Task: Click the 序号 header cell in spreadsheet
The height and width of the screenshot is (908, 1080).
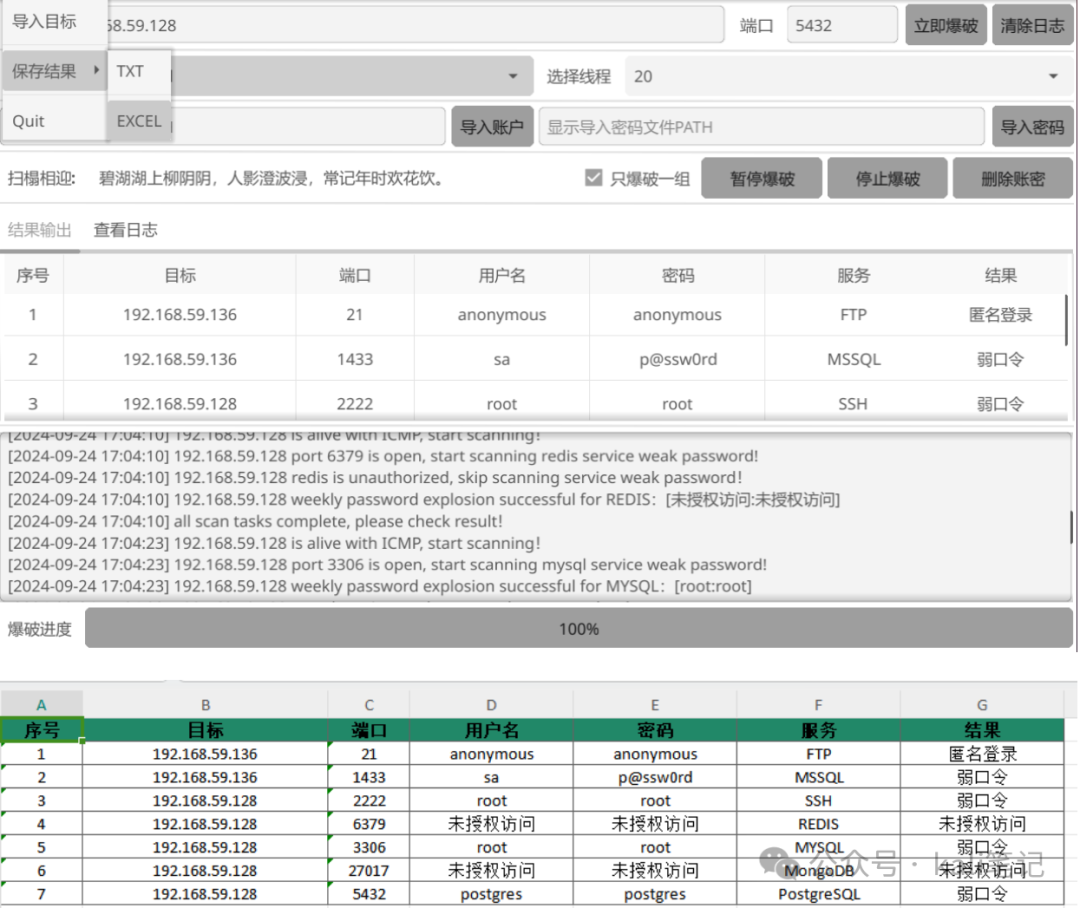Action: coord(41,730)
